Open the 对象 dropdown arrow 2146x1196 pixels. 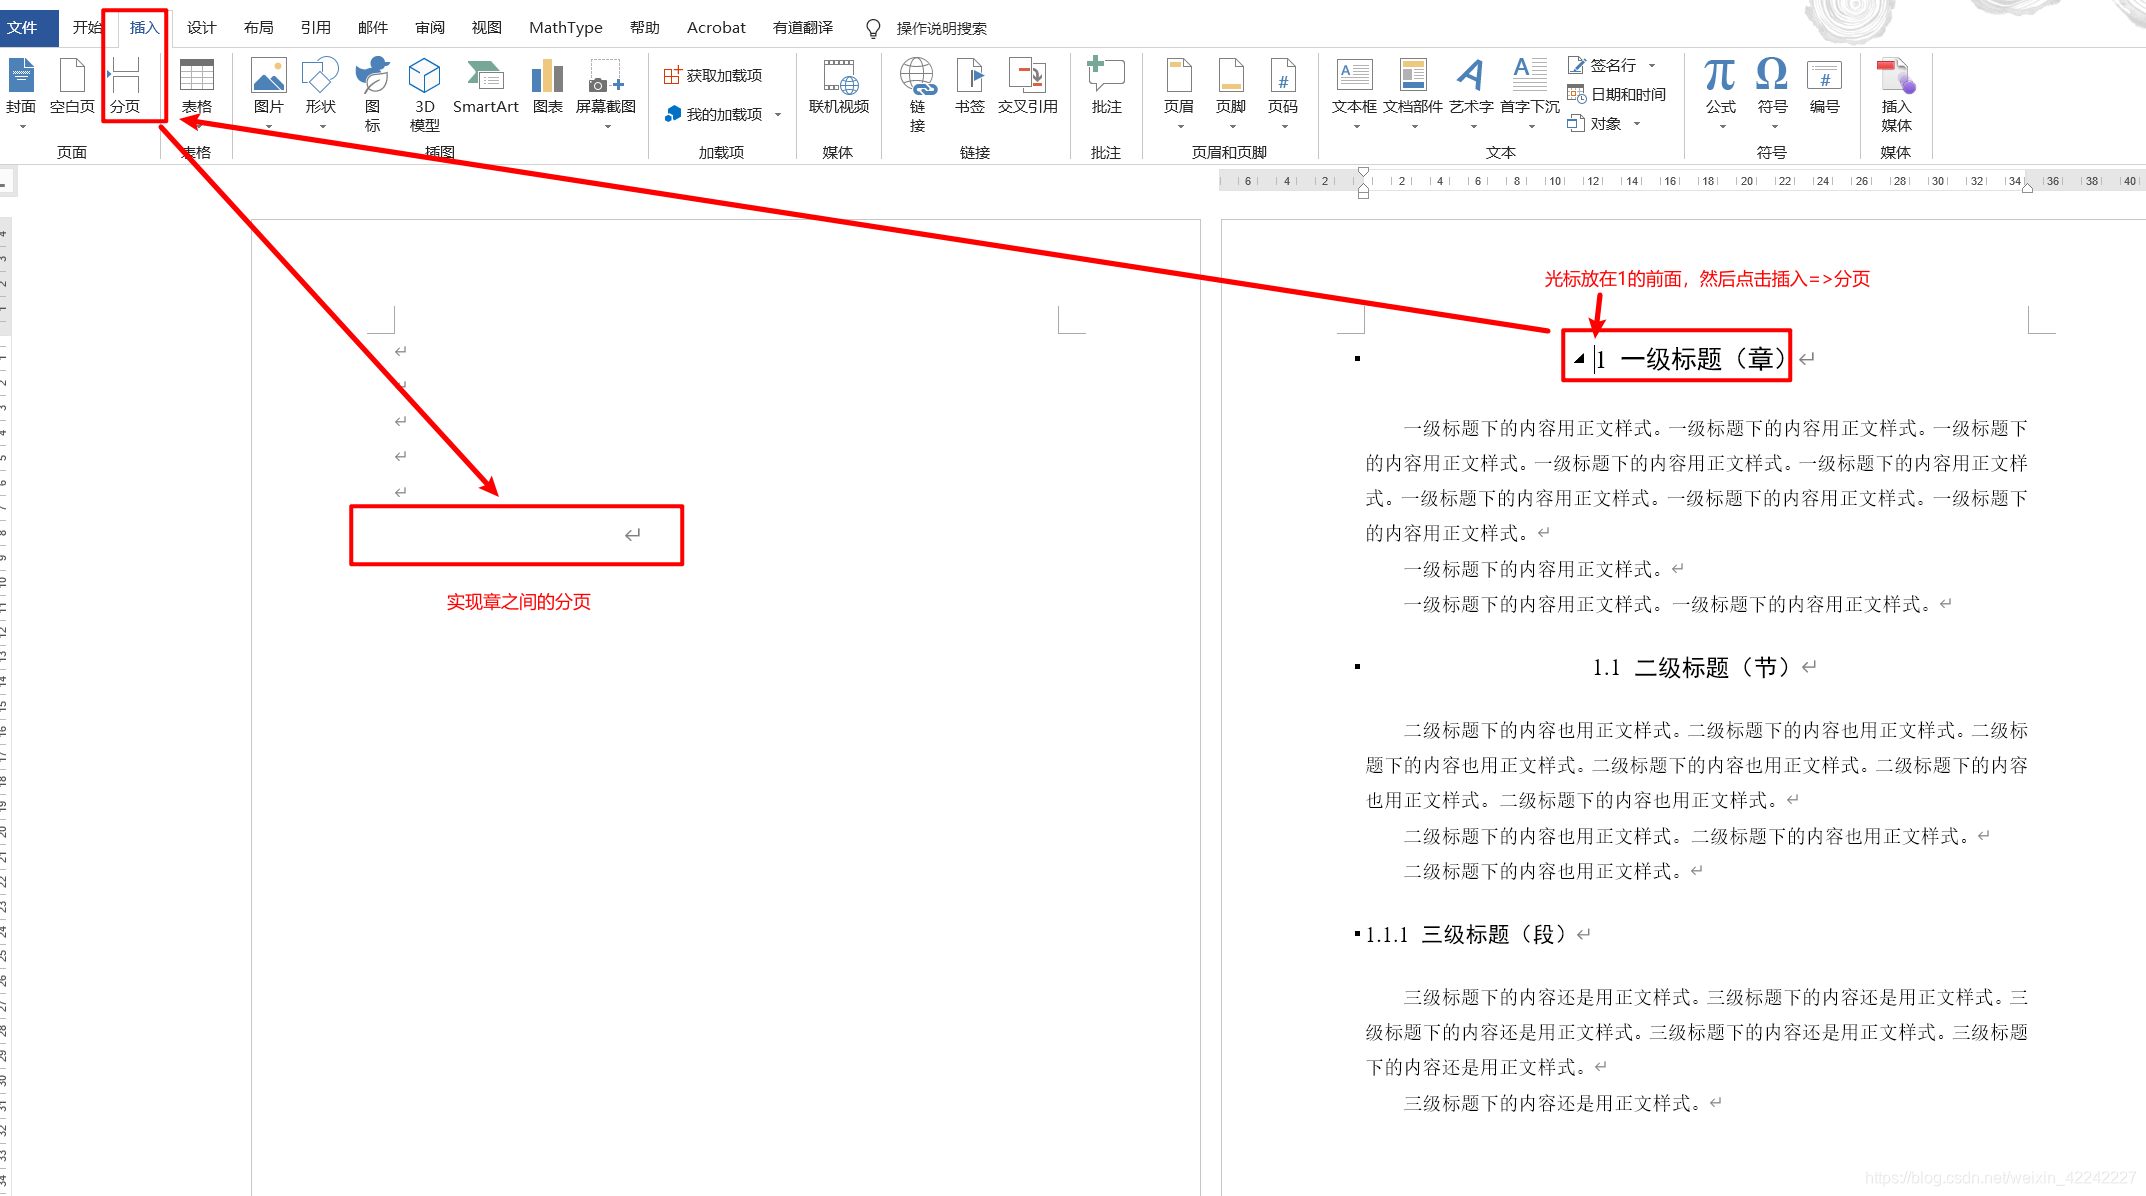click(x=1637, y=124)
